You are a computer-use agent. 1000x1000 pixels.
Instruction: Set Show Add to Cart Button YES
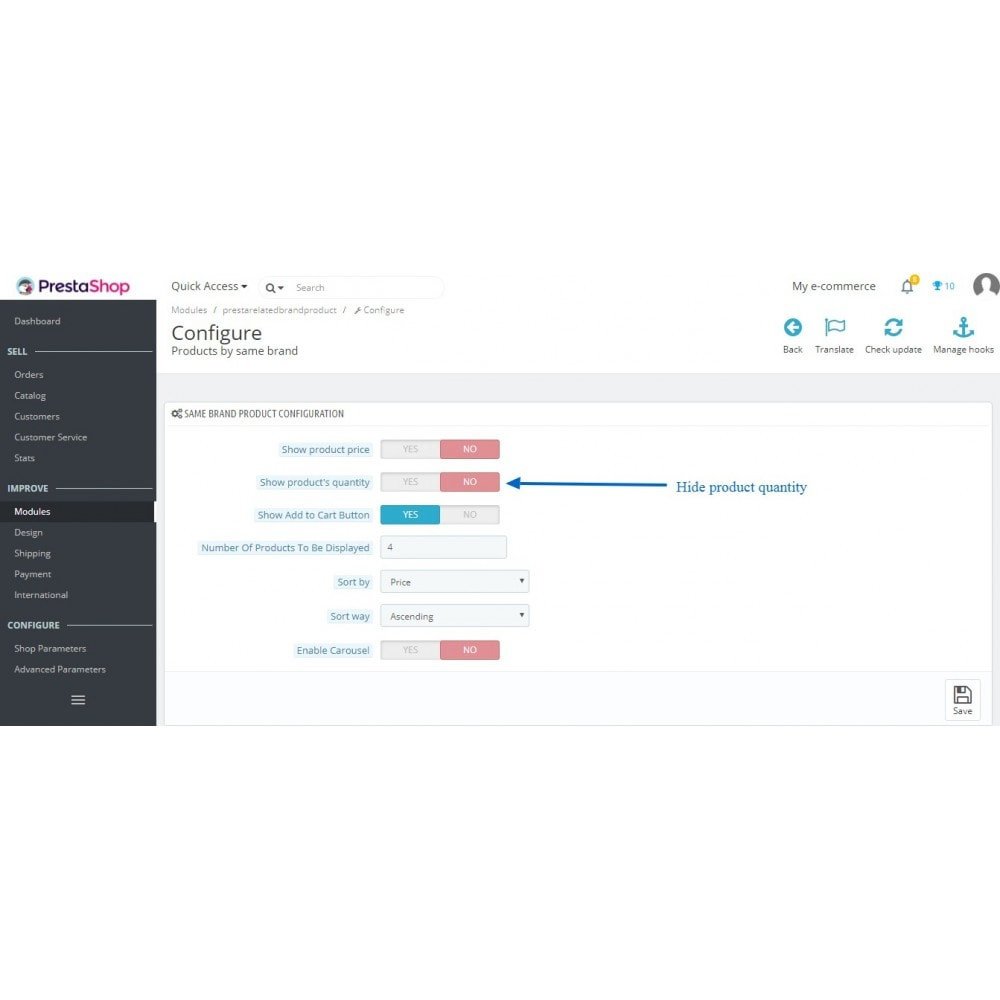click(x=410, y=514)
